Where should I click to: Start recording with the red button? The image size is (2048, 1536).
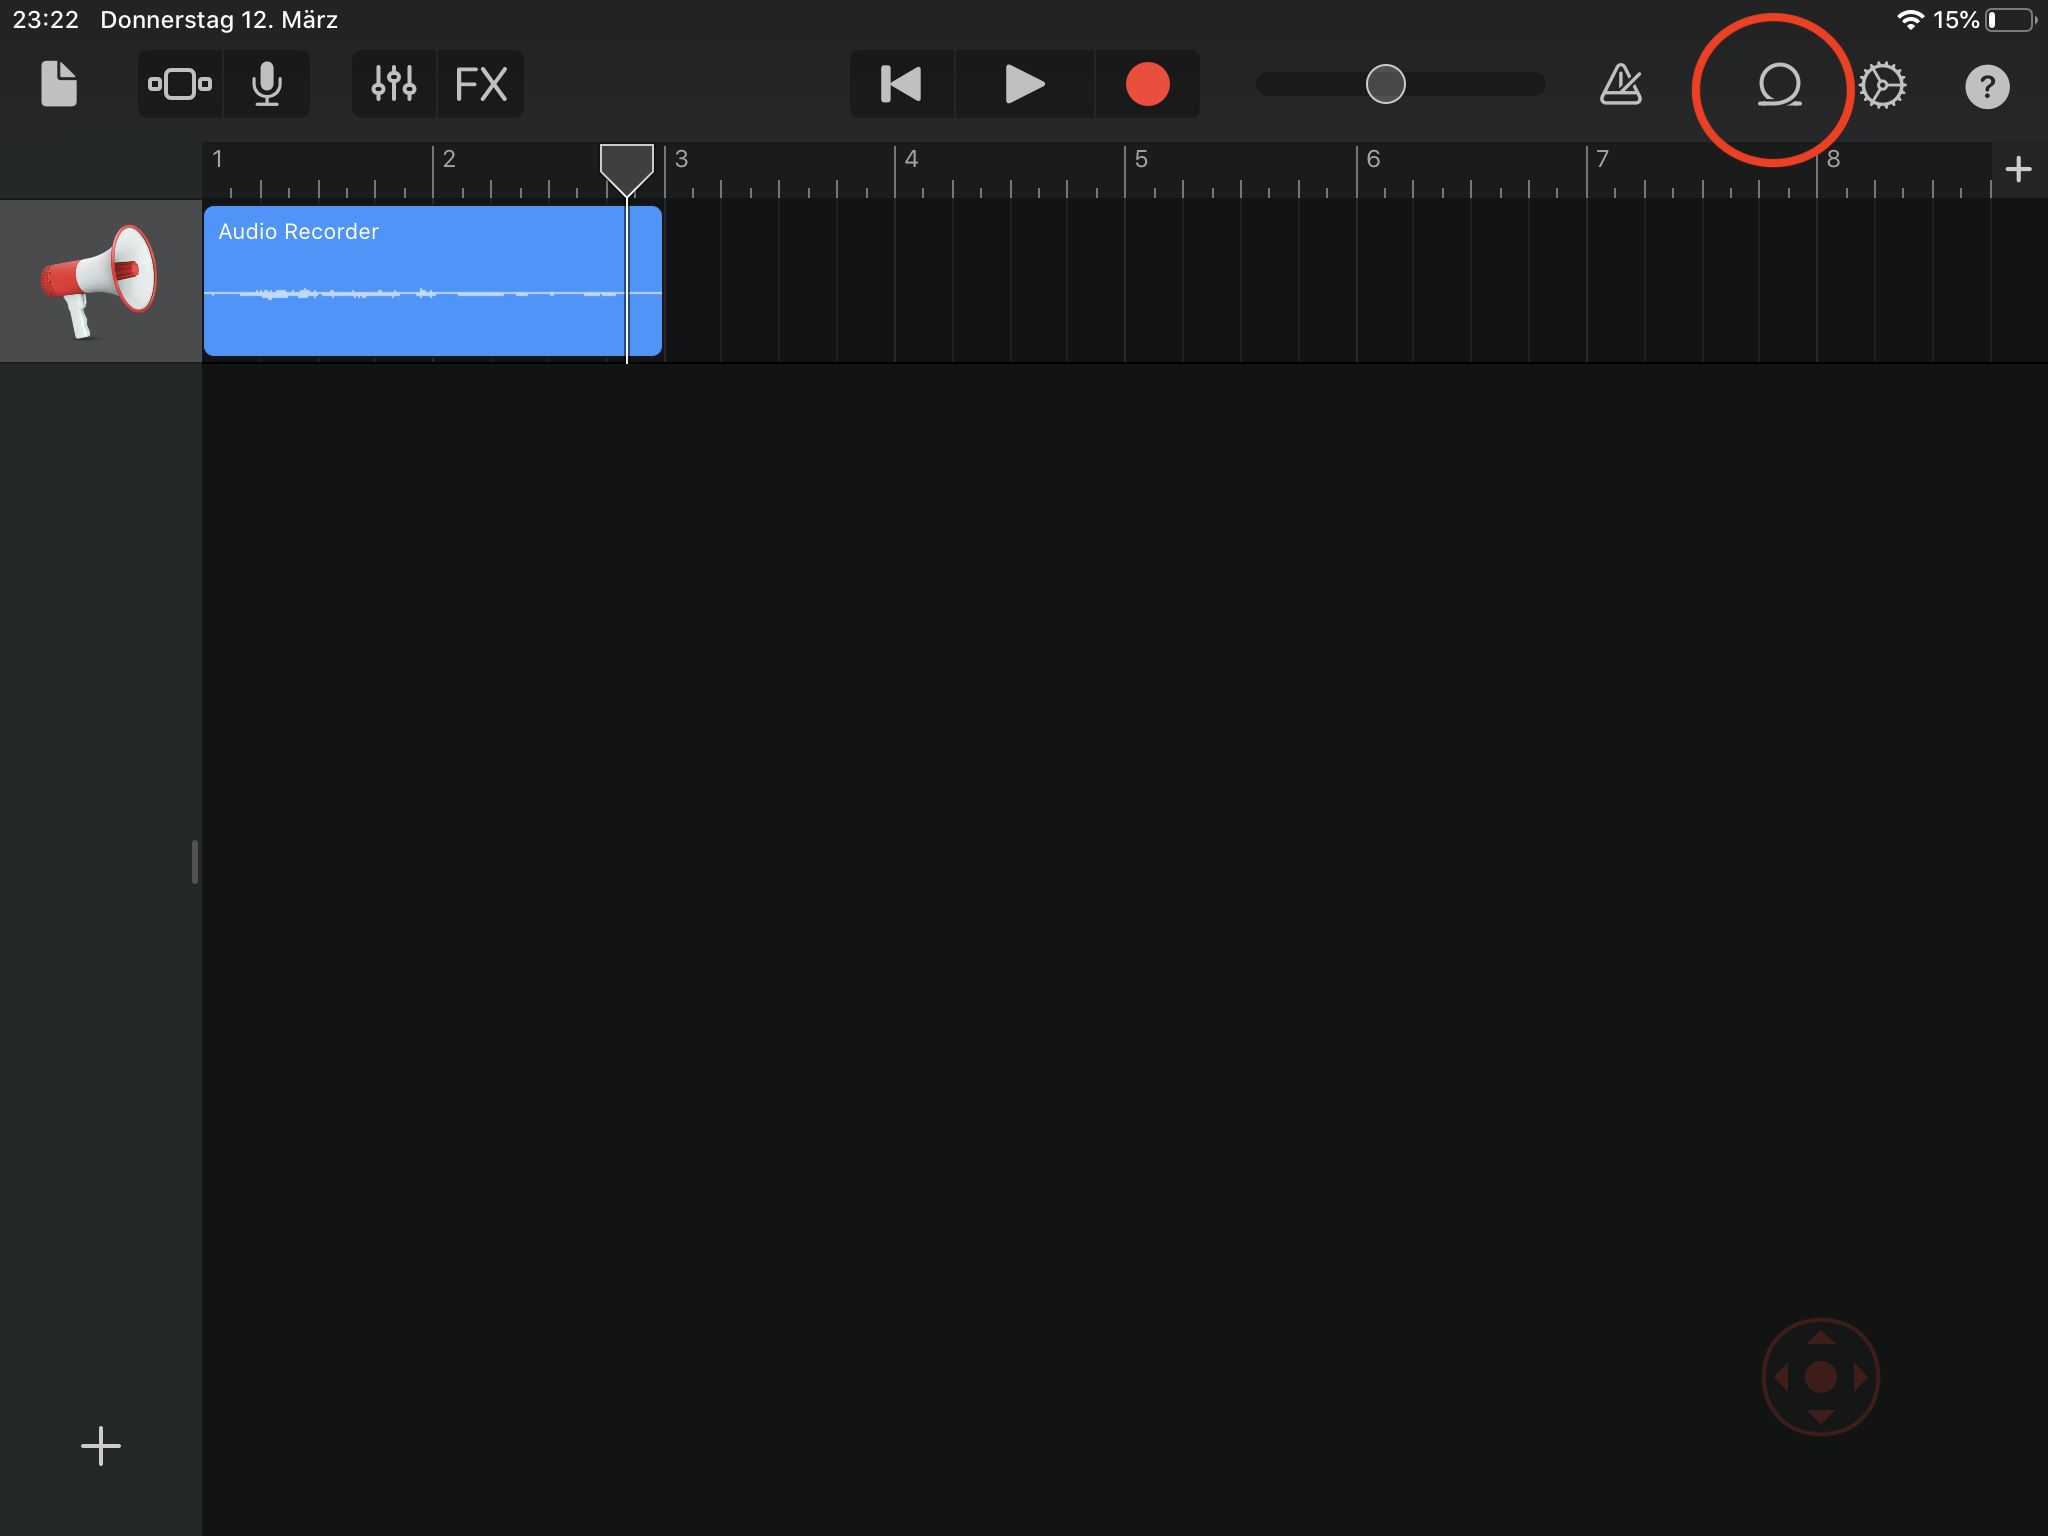tap(1147, 85)
